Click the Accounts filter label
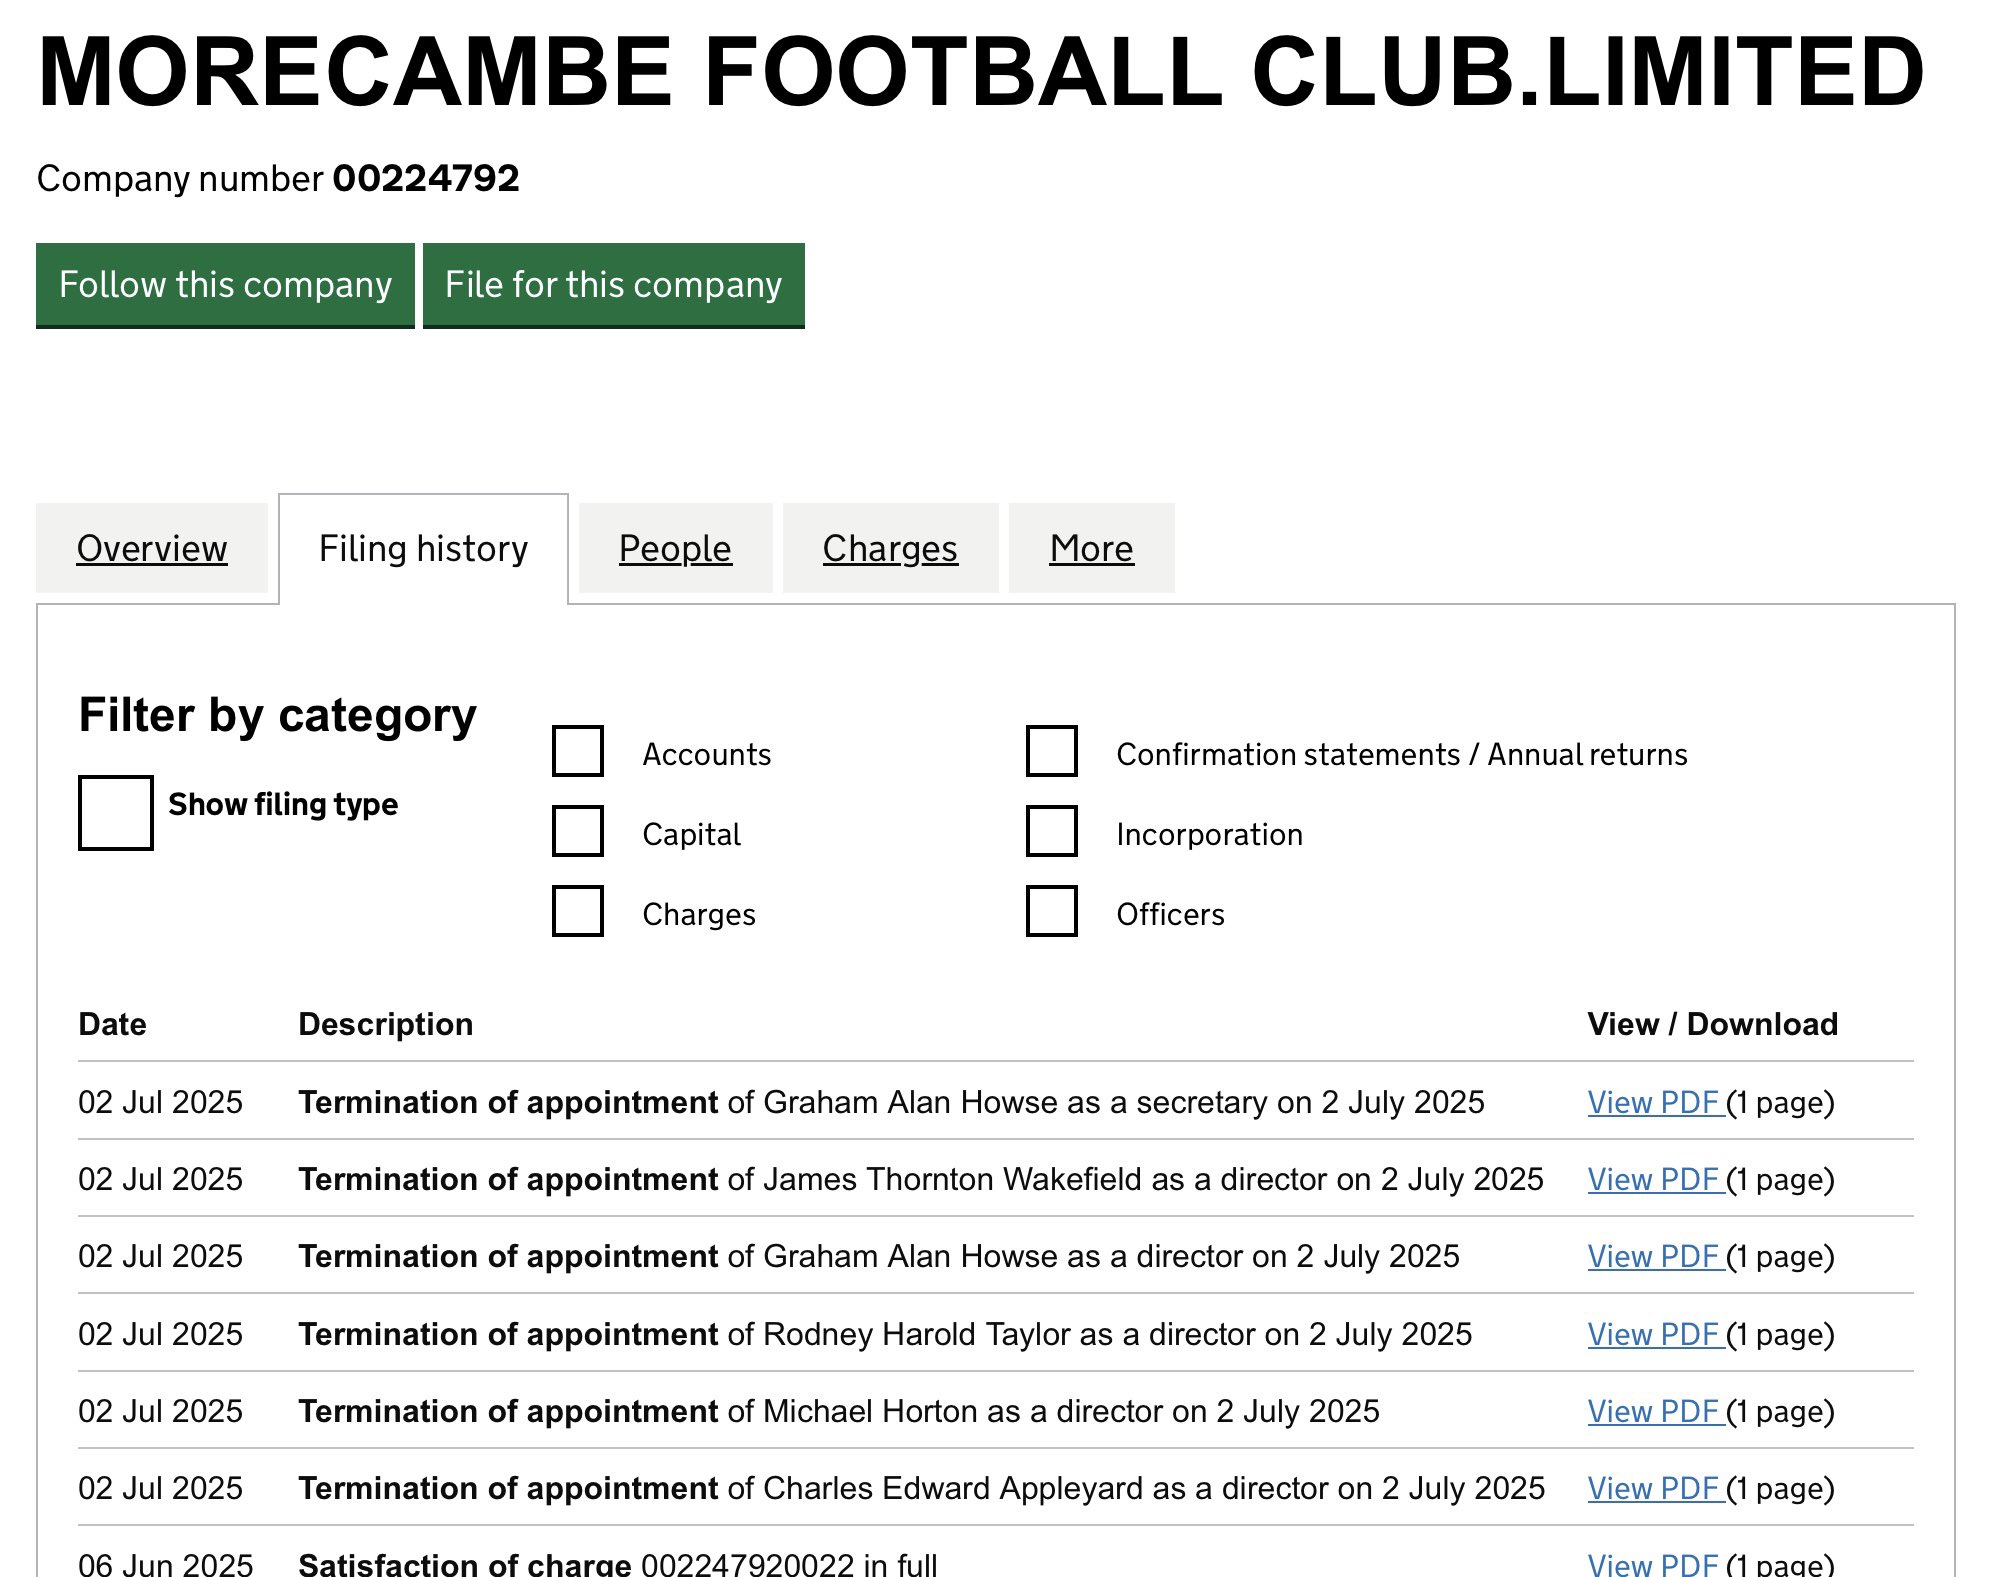This screenshot has width=2000, height=1577. [x=707, y=754]
